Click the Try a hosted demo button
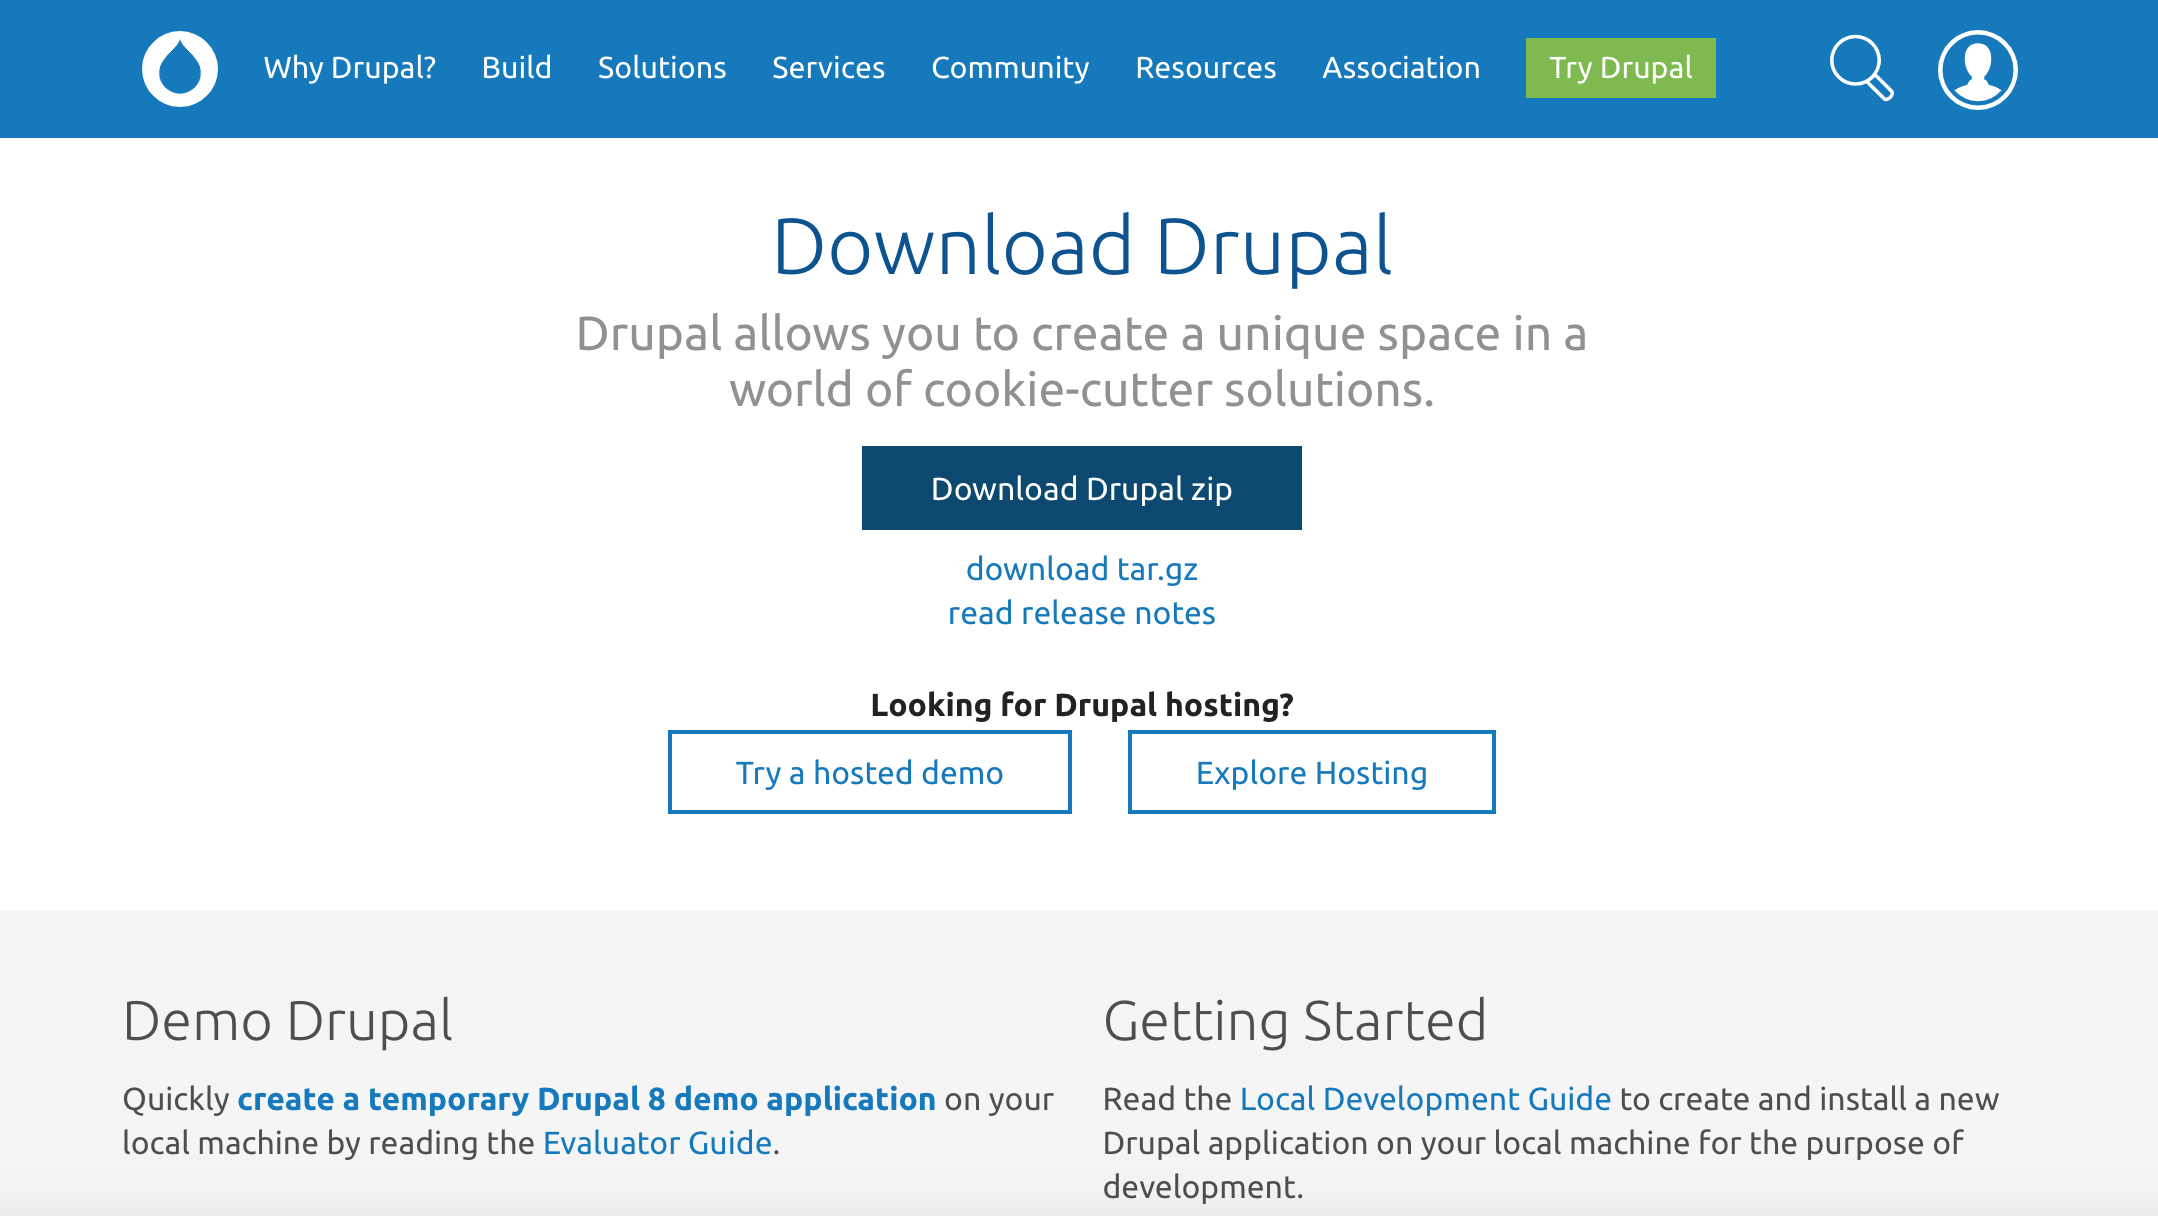 tap(870, 772)
